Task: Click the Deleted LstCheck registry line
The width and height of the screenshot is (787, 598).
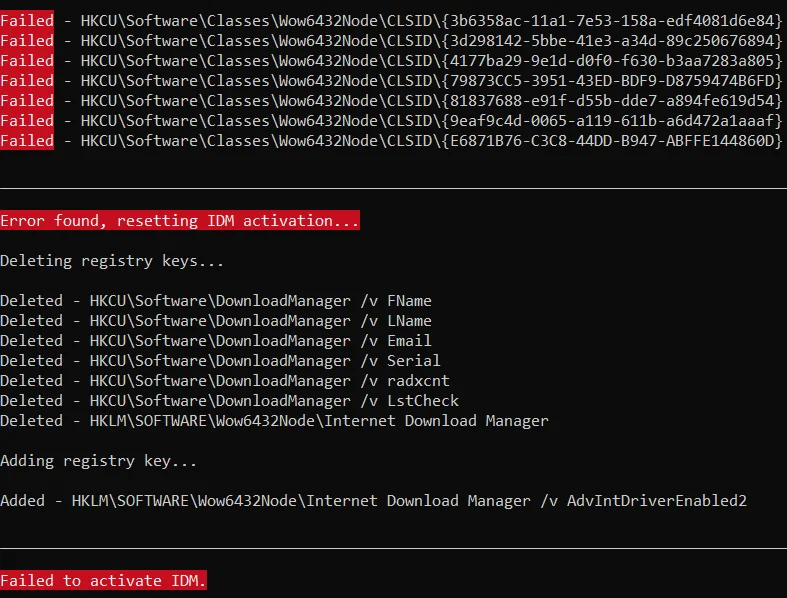Action: 229,401
